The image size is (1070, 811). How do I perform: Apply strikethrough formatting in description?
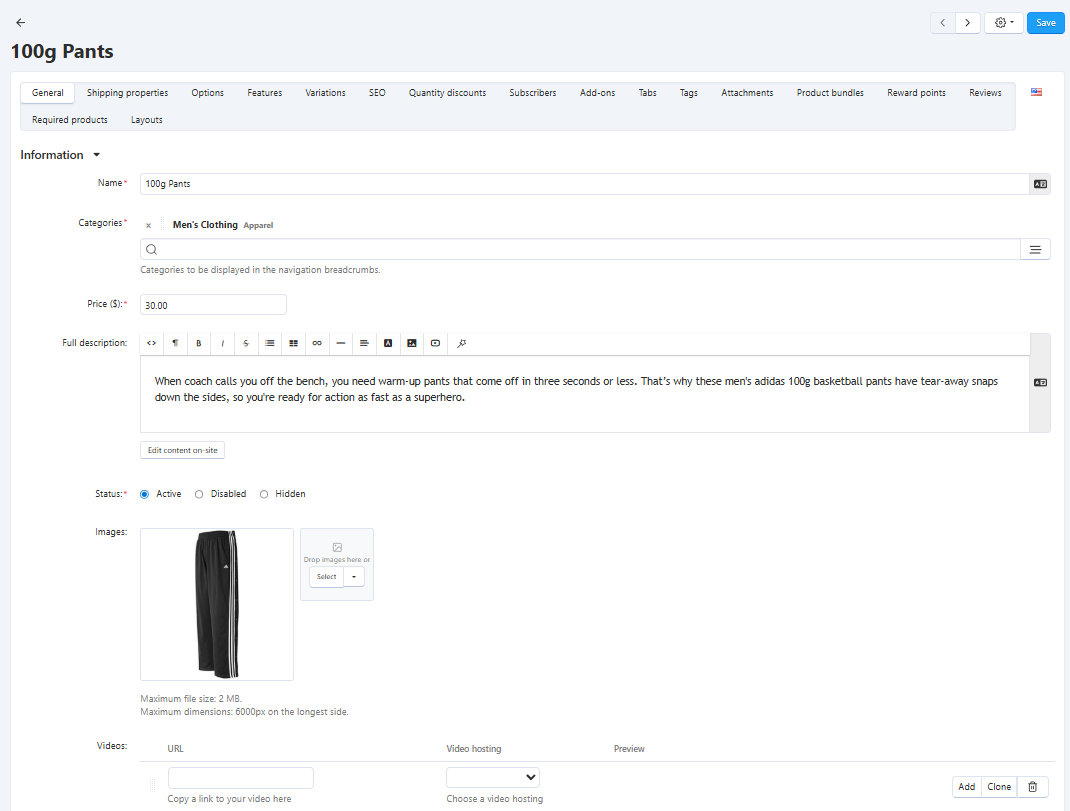246,343
